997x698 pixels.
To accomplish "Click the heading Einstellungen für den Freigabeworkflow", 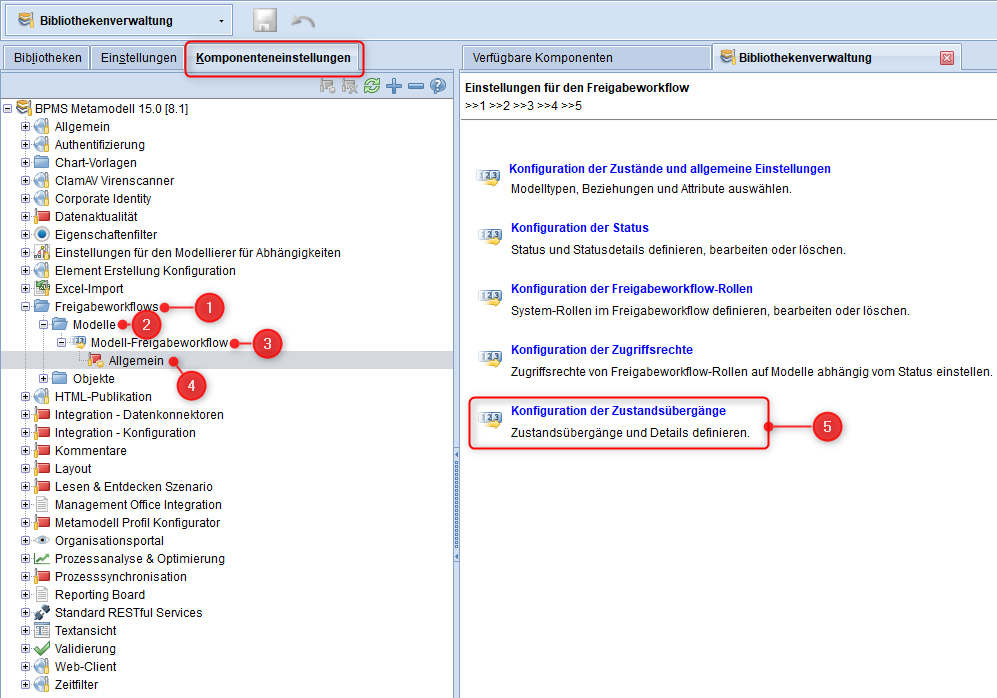I will pyautogui.click(x=577, y=88).
